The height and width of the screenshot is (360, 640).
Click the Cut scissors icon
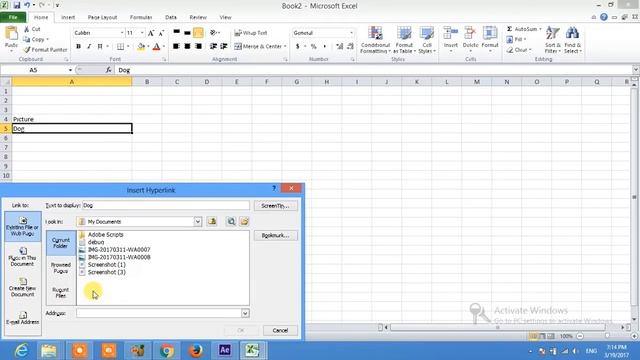point(27,29)
